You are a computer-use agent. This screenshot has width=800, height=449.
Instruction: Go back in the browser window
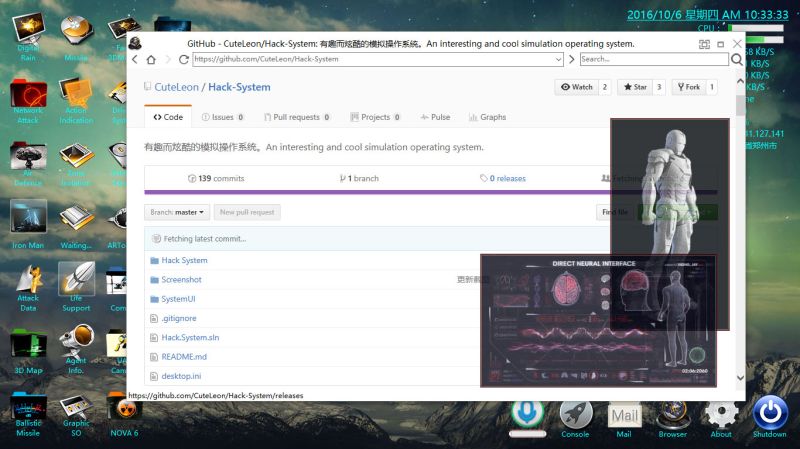tap(135, 59)
